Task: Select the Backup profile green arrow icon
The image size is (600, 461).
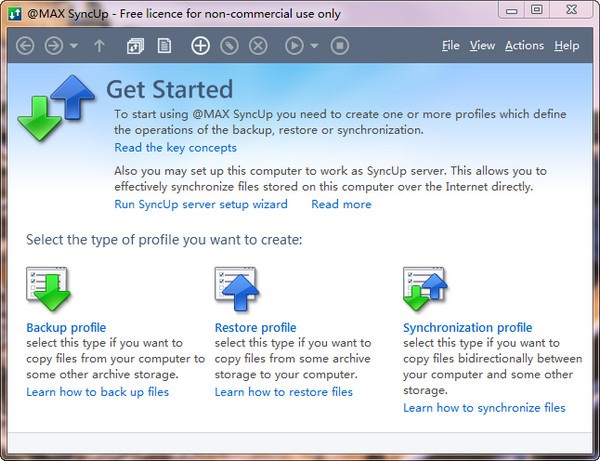Action: pos(48,290)
